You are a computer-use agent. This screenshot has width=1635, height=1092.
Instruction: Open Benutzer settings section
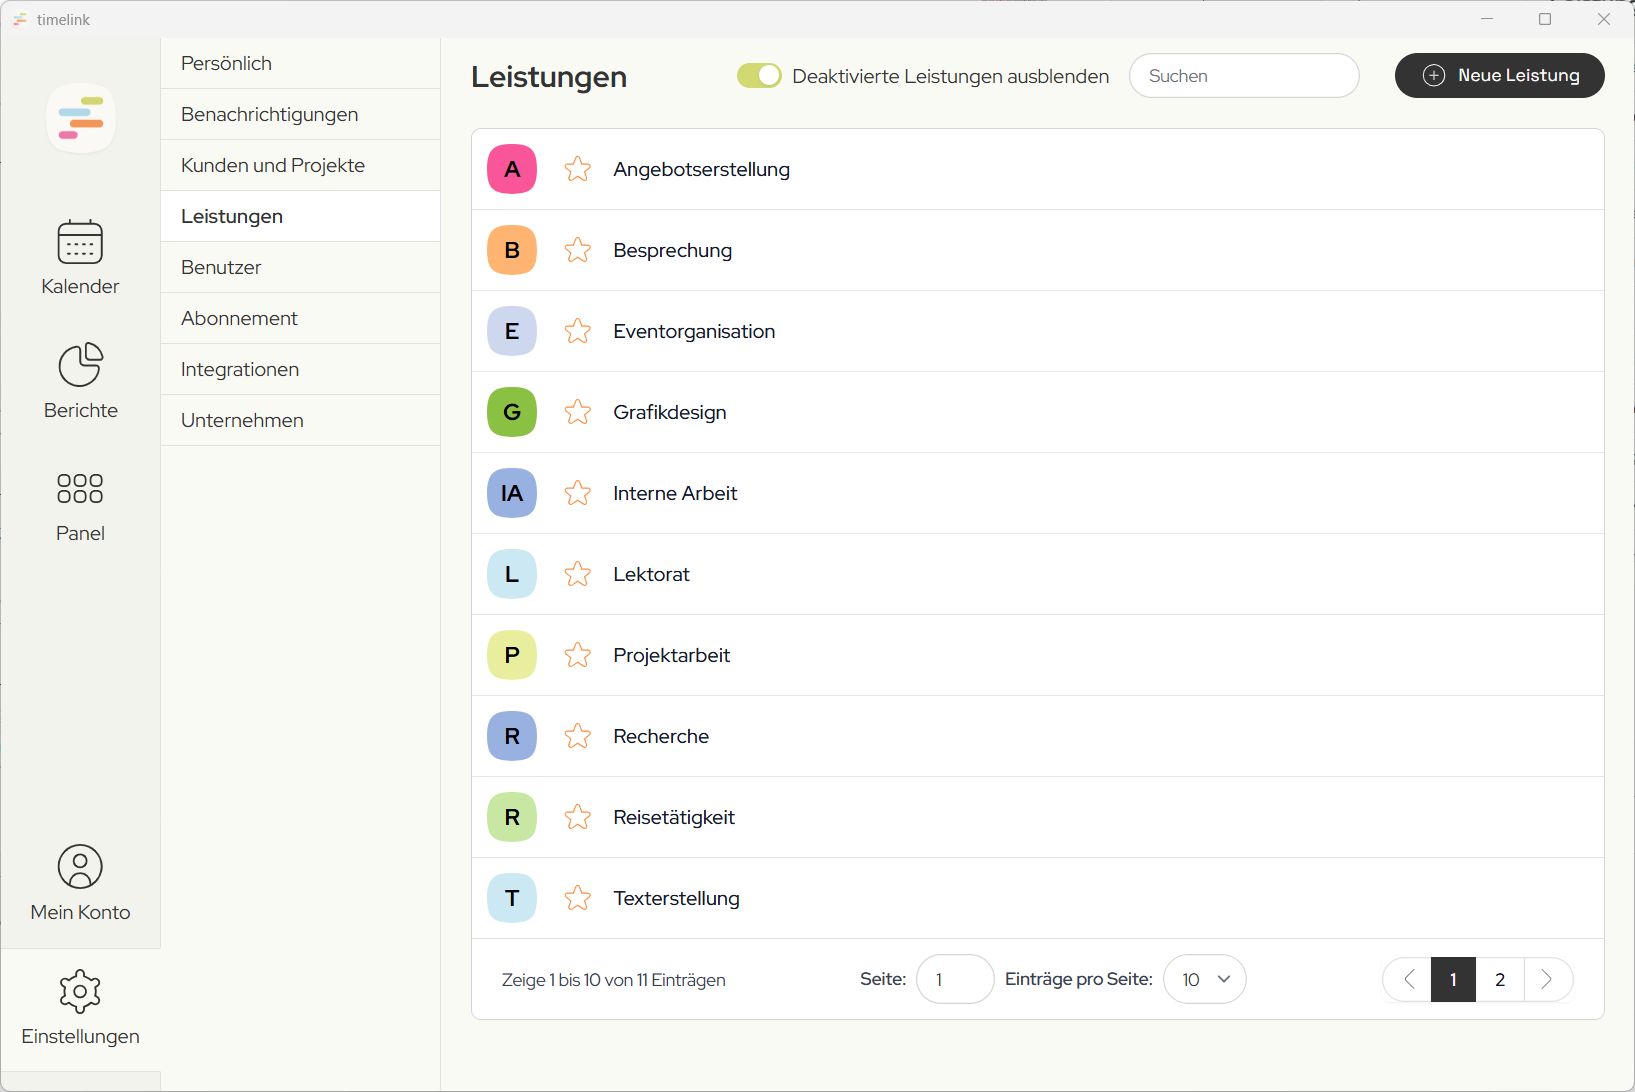click(300, 268)
